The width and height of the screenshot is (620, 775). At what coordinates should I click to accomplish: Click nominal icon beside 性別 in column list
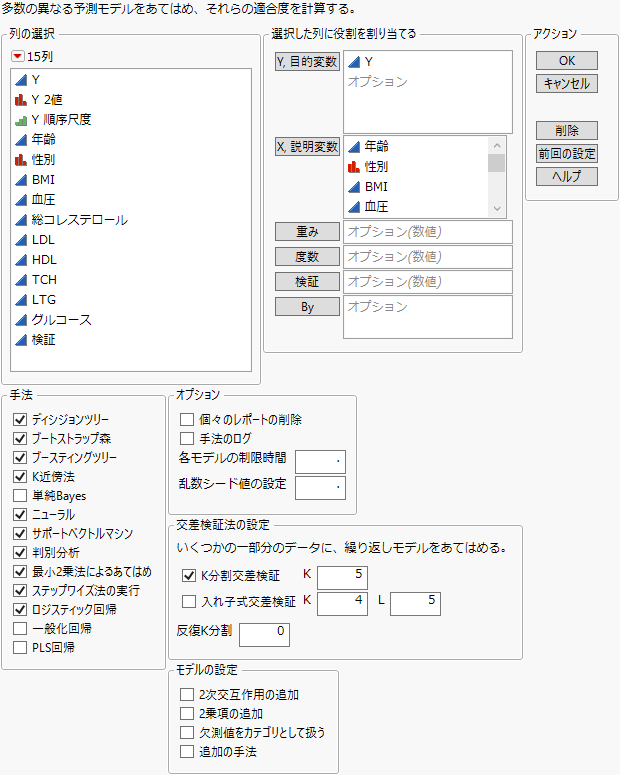[21, 160]
